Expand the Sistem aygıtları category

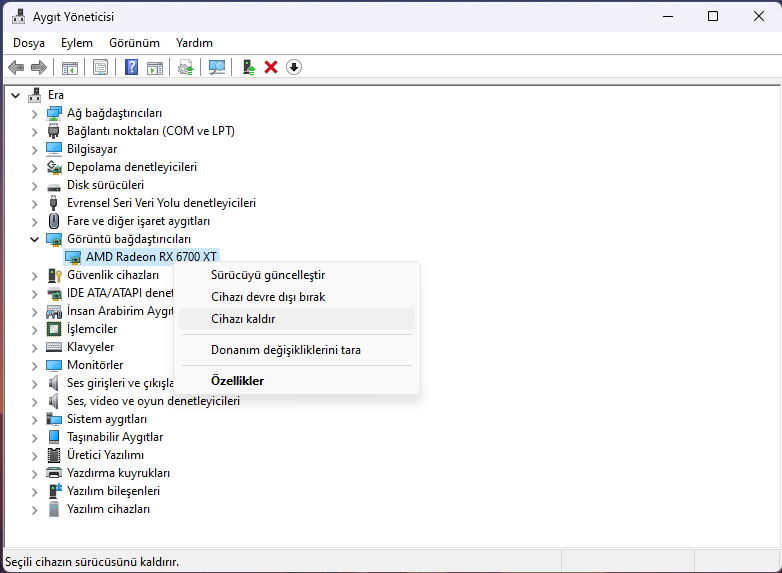click(x=34, y=419)
